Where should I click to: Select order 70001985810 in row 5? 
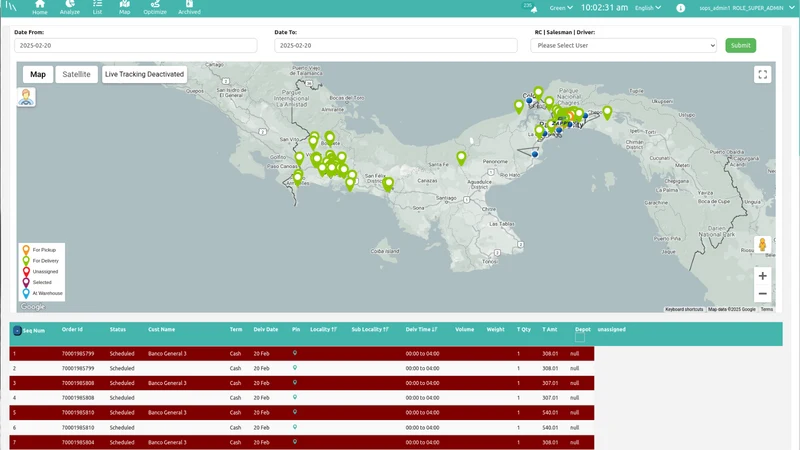78,413
